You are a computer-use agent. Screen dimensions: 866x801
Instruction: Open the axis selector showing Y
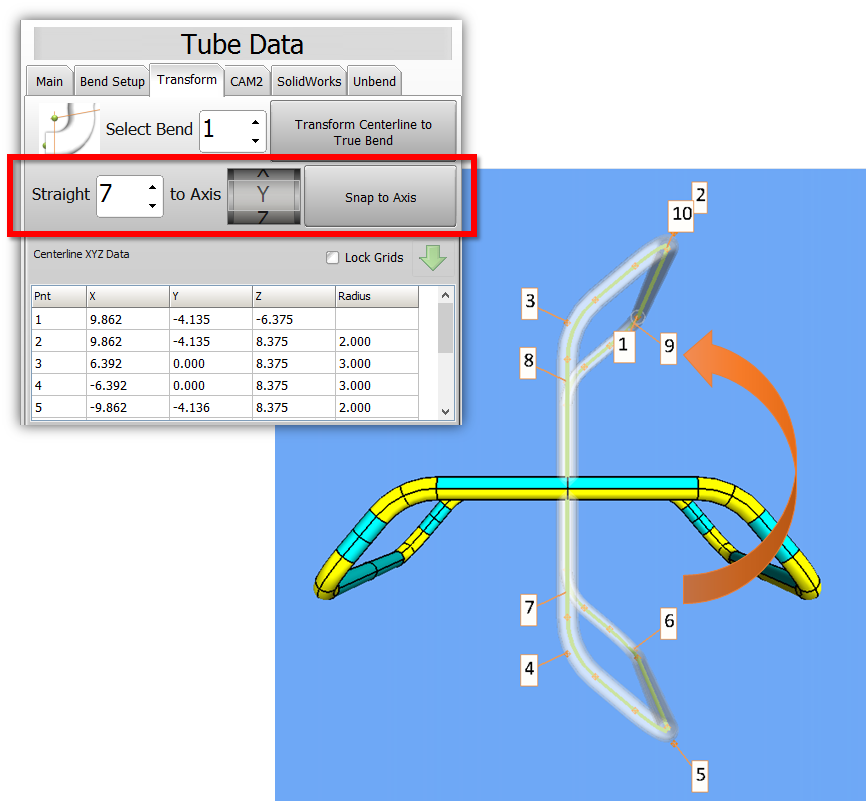pyautogui.click(x=263, y=195)
